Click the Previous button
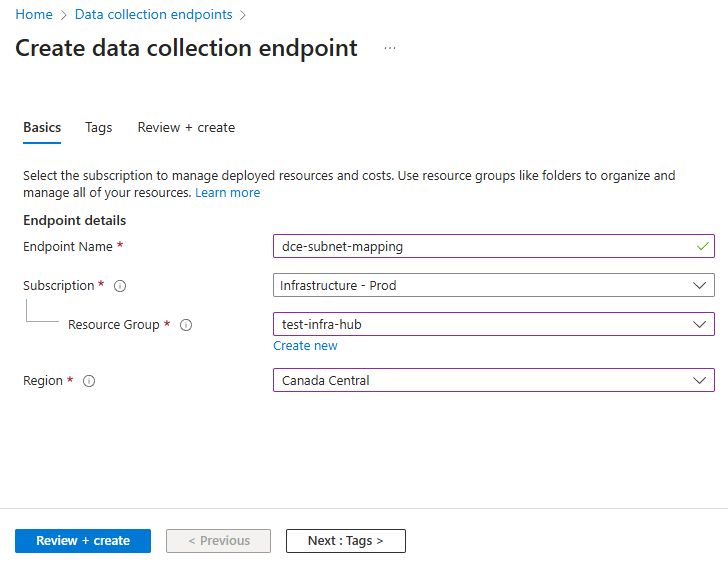Viewport: 728px width, 562px height. tap(218, 541)
